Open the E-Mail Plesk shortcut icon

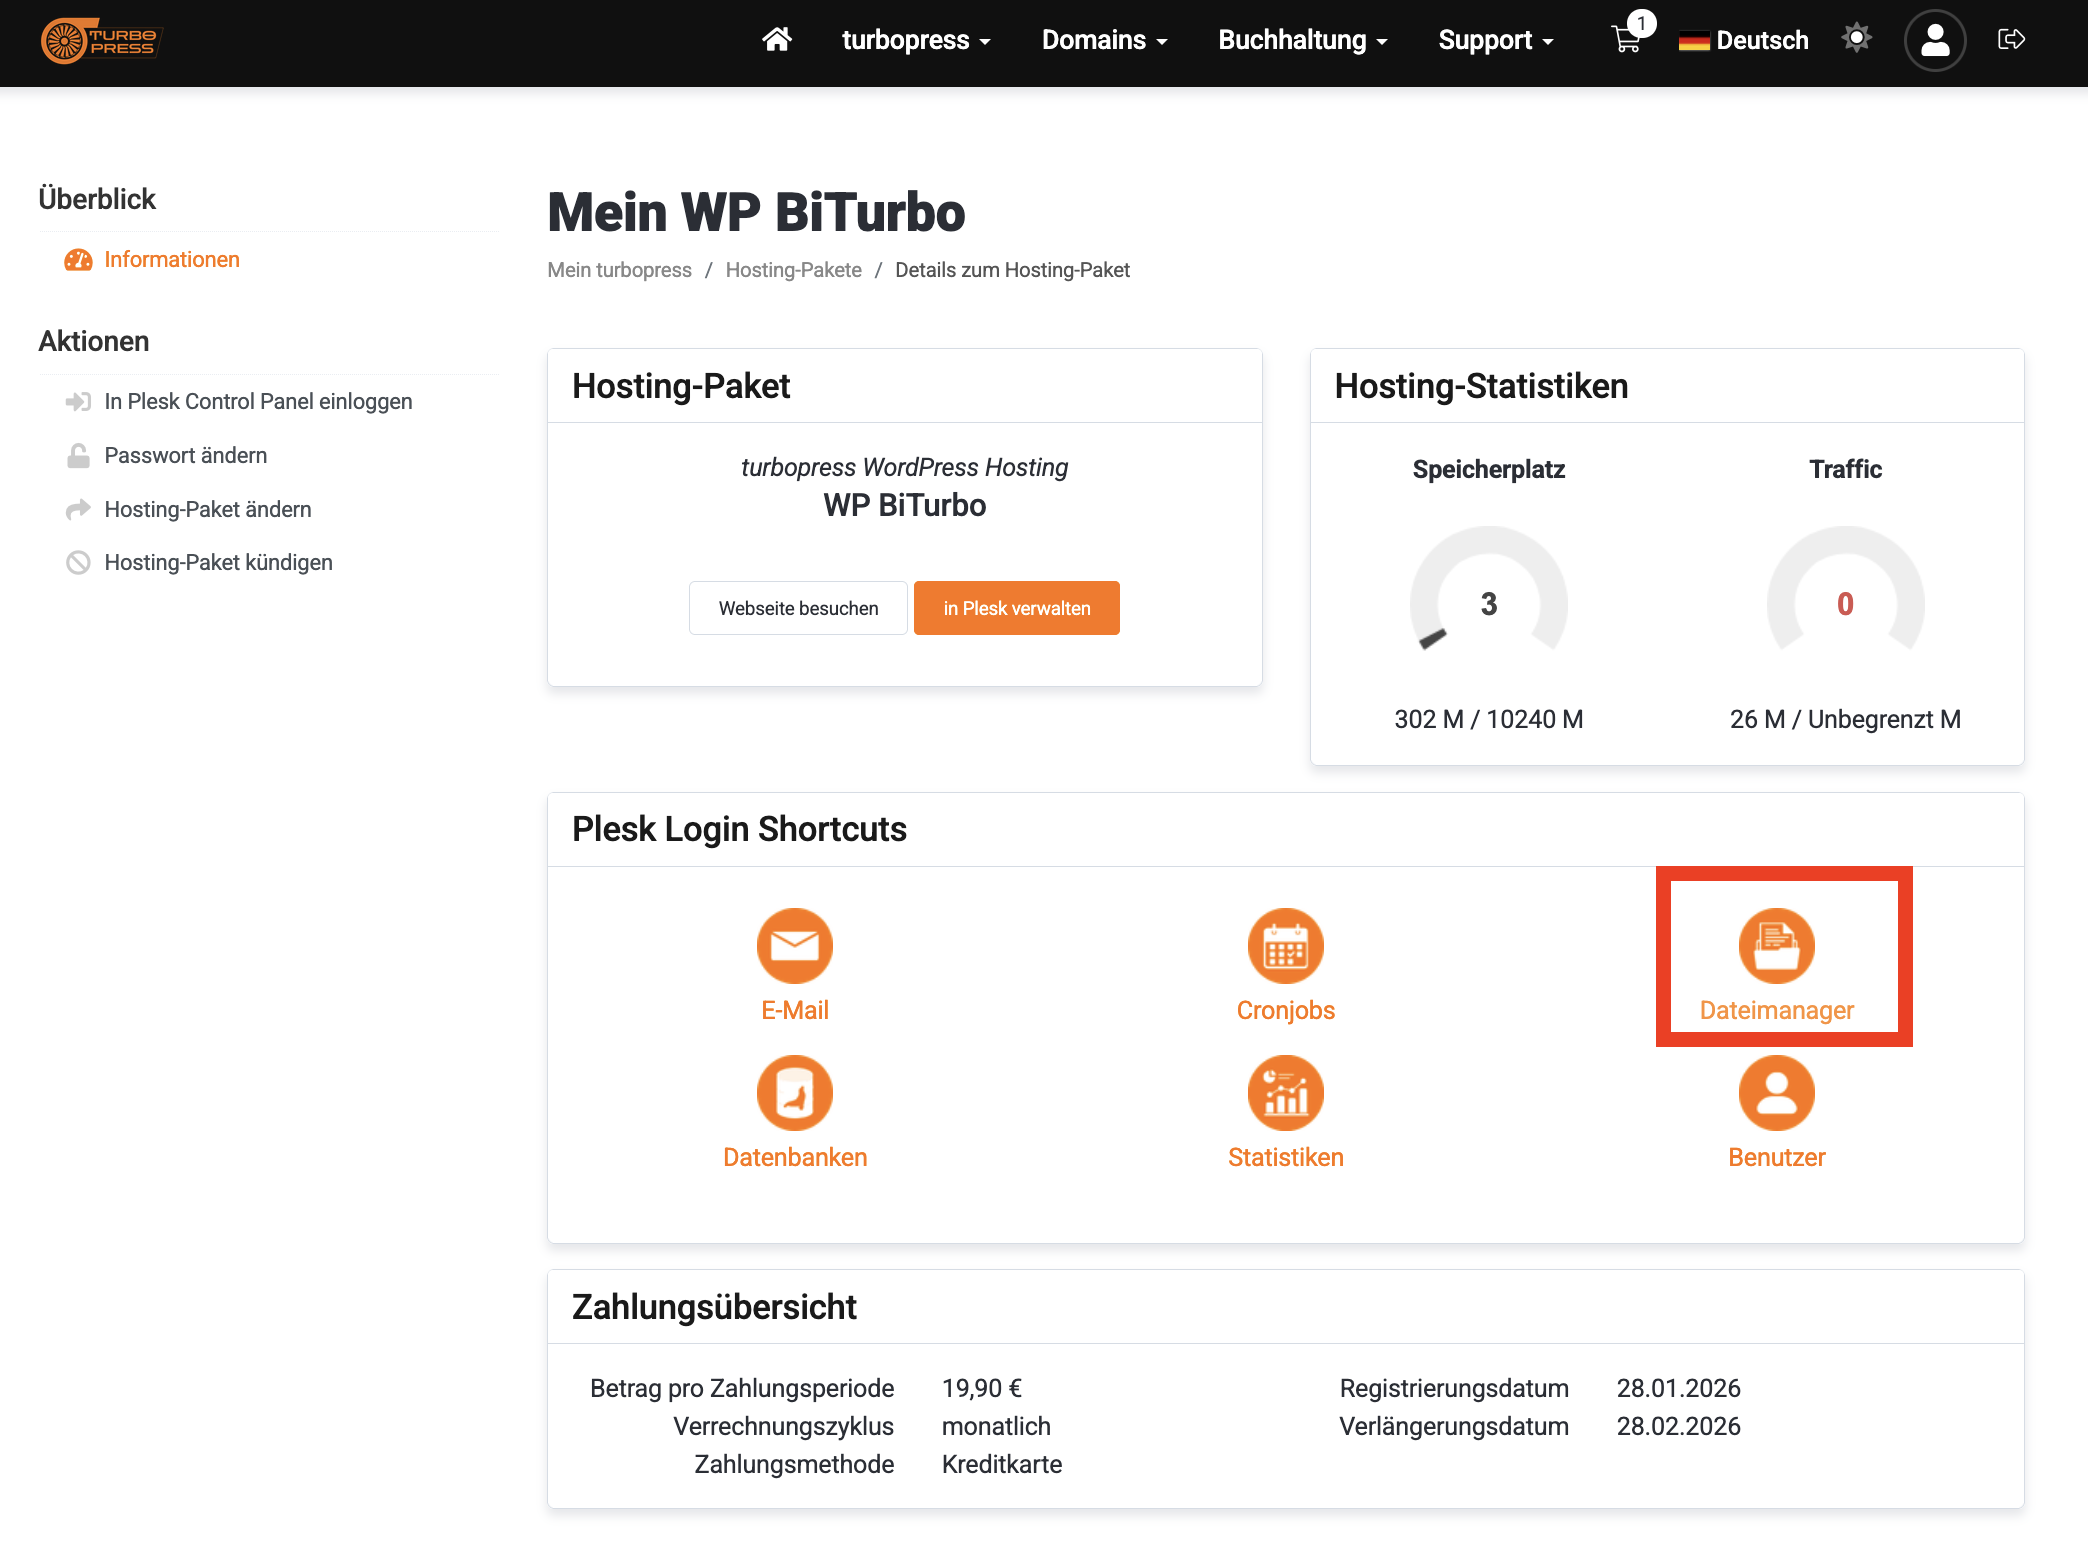point(794,946)
